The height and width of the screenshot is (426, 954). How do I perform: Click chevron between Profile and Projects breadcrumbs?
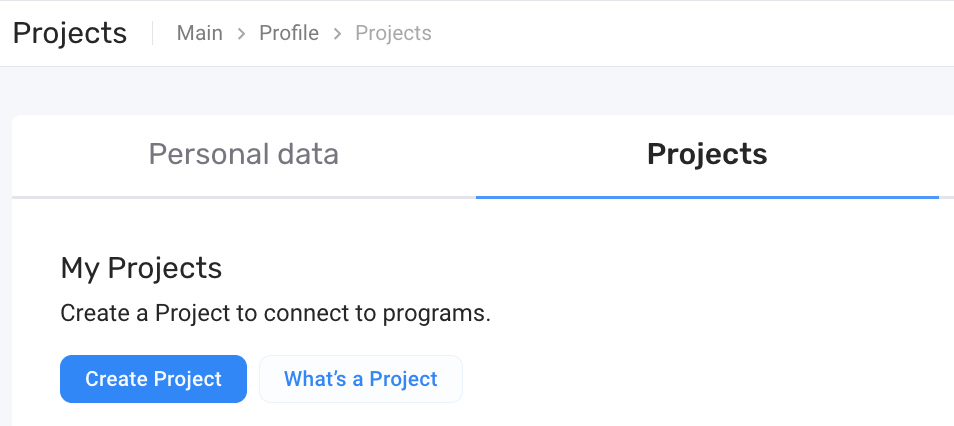click(x=337, y=34)
